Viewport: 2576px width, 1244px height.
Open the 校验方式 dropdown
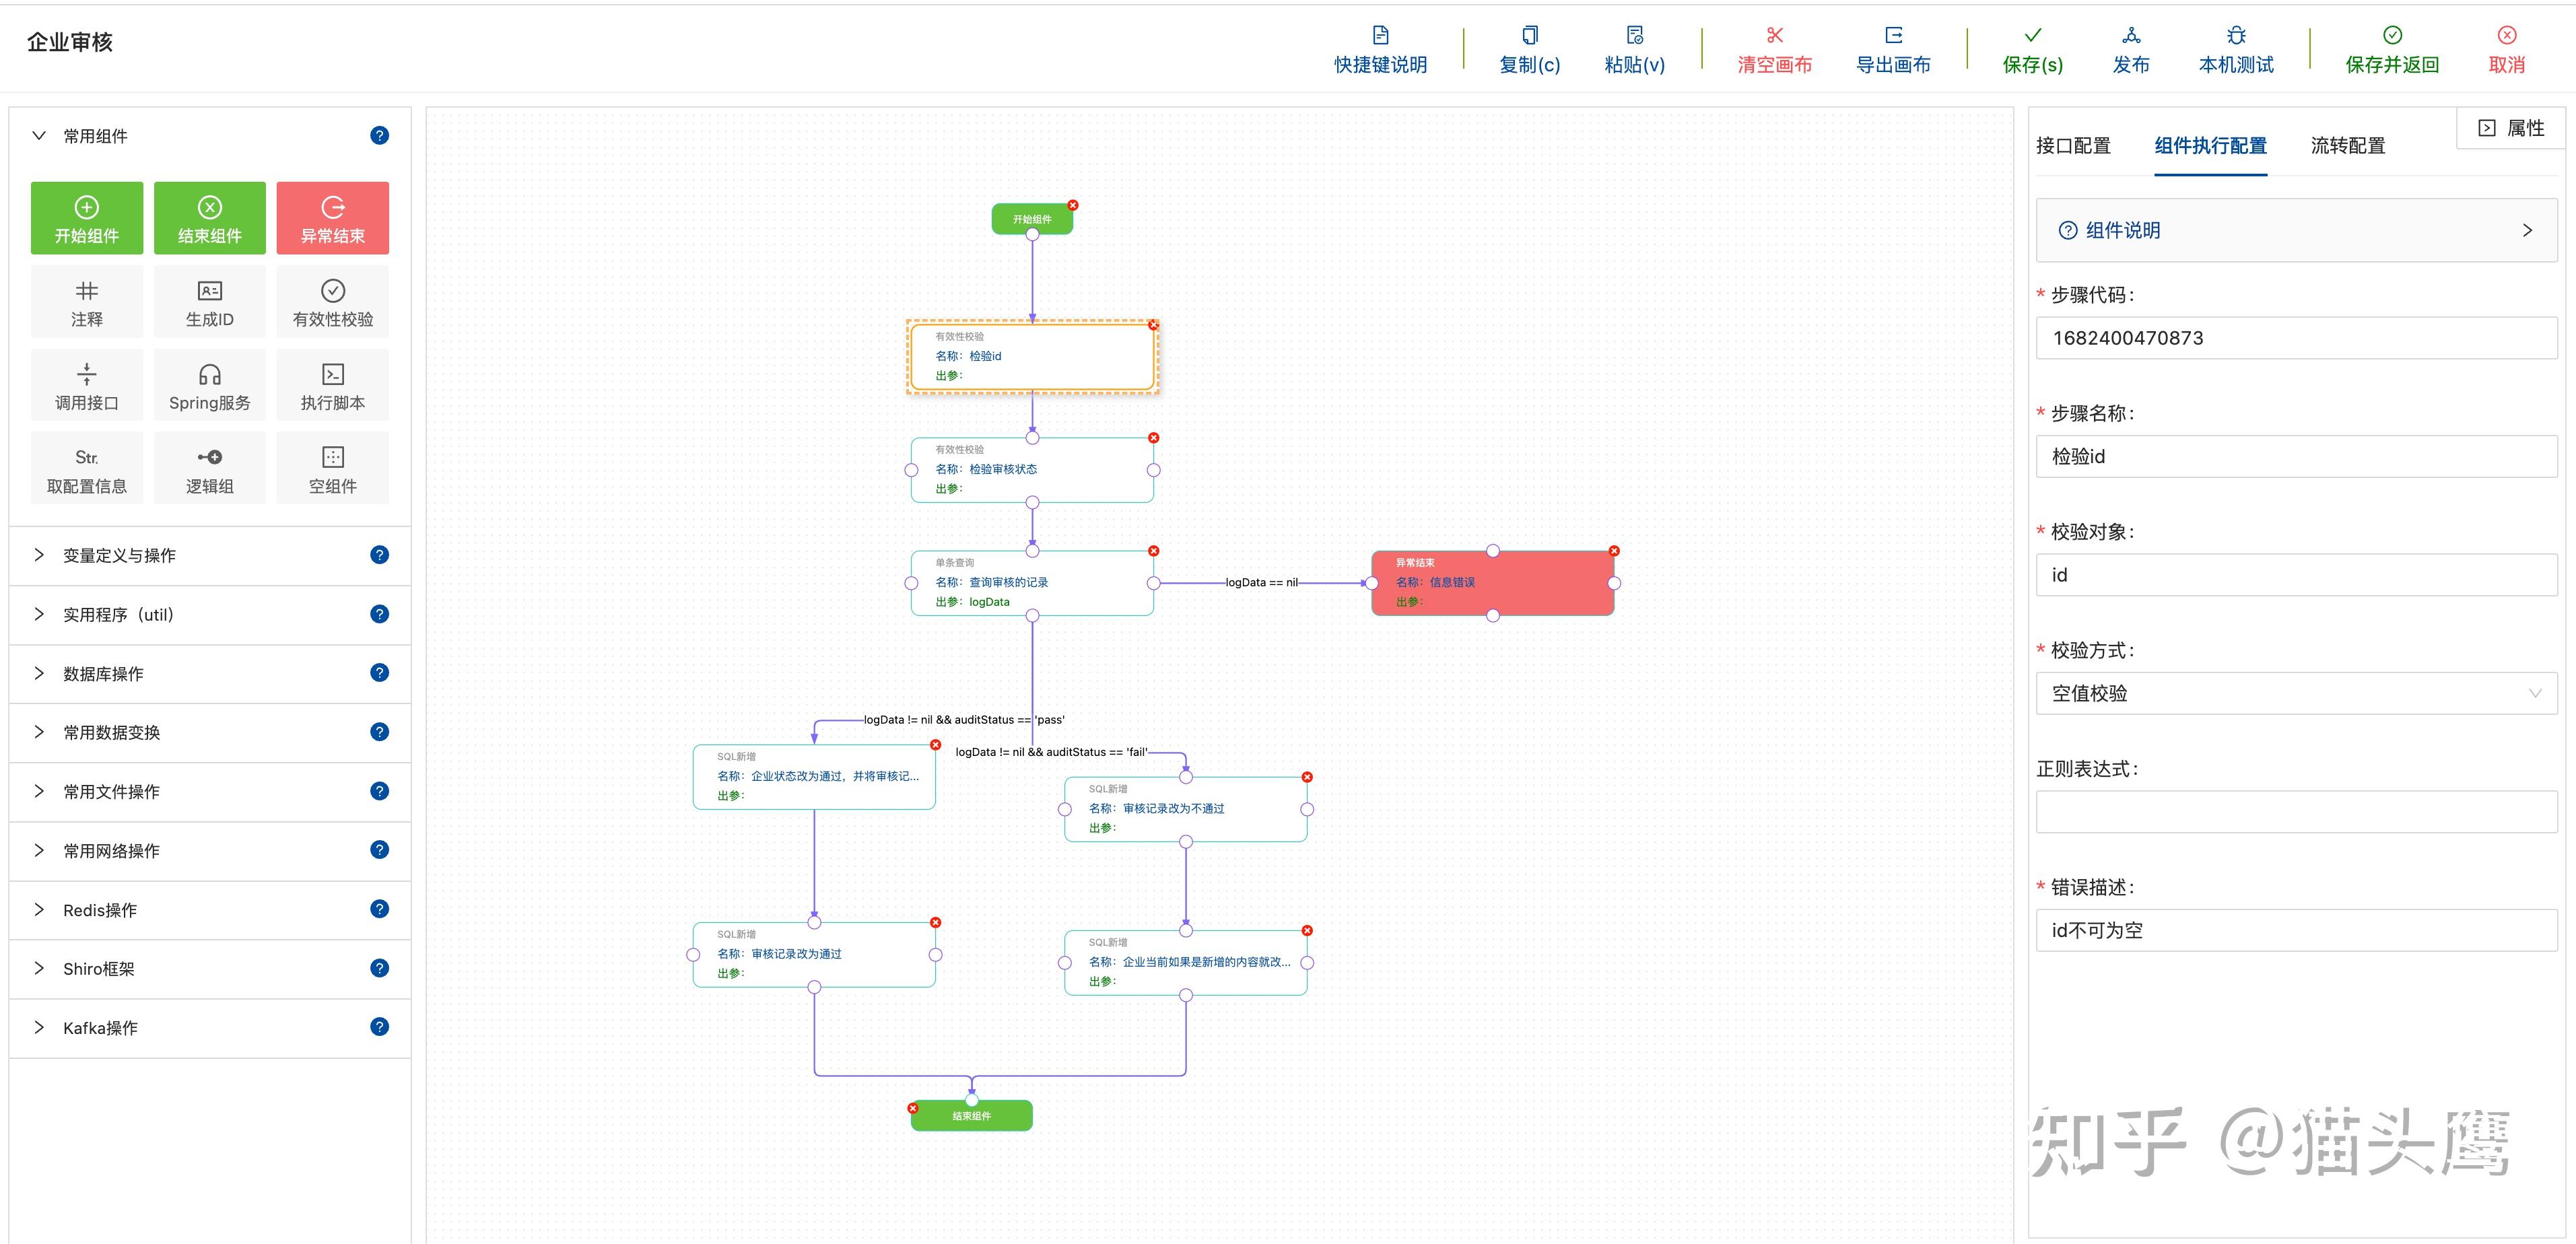(2296, 693)
